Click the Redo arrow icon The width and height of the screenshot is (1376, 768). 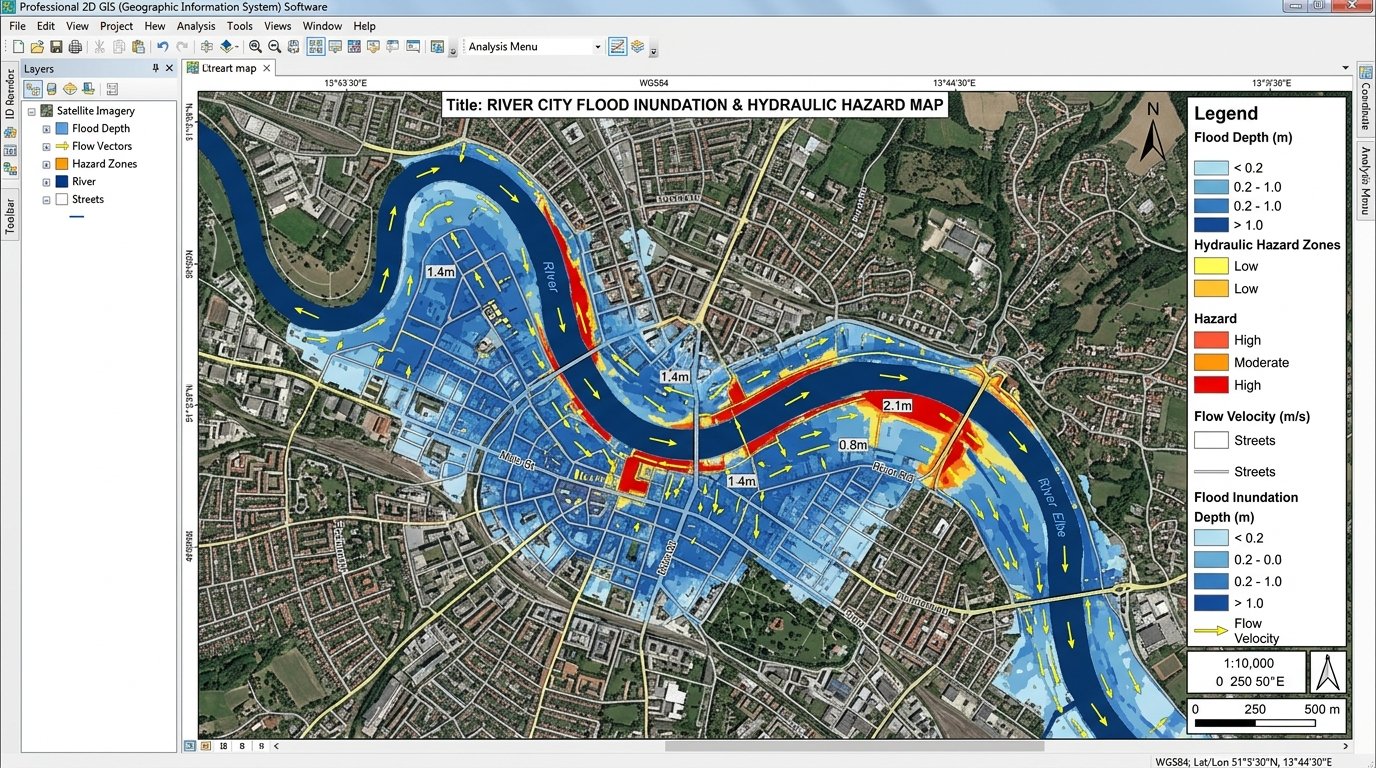[182, 46]
